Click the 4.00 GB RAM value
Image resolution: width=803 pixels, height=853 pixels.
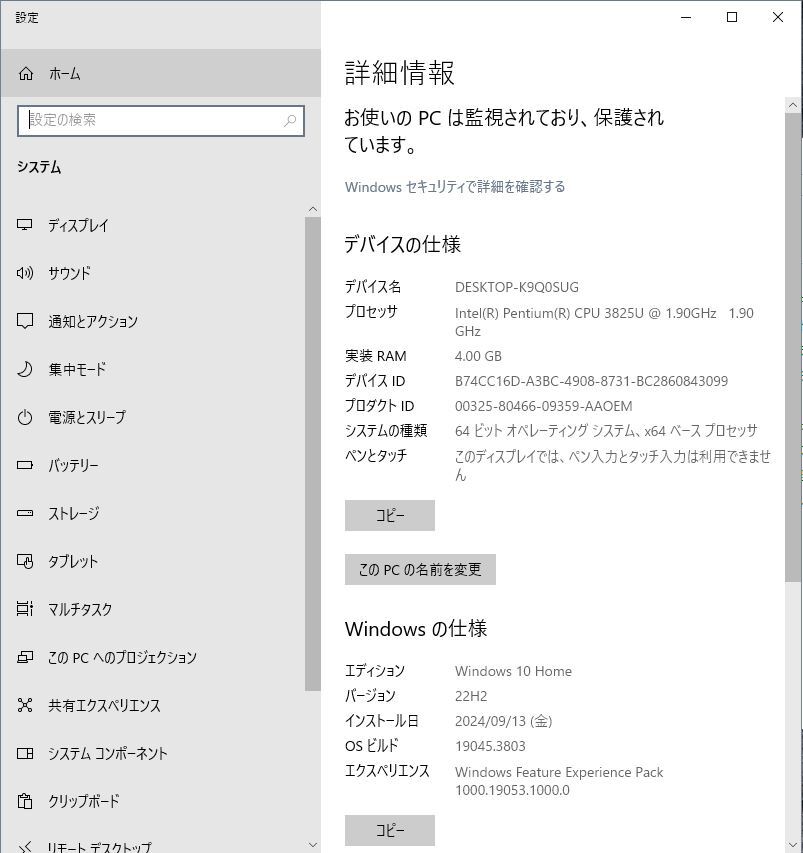click(x=478, y=356)
